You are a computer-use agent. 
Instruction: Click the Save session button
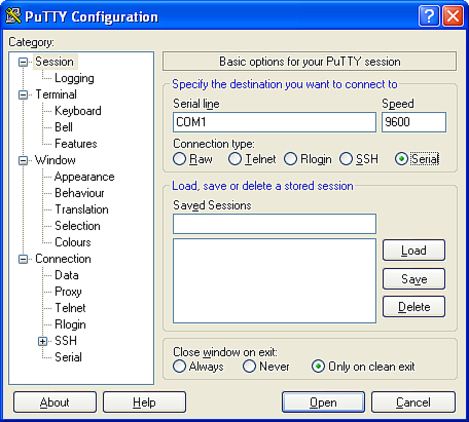[x=414, y=279]
